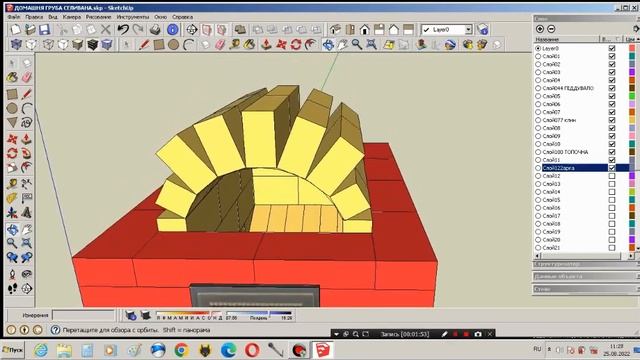
Task: Select the Arc tool in top toolbar
Action: 188,44
